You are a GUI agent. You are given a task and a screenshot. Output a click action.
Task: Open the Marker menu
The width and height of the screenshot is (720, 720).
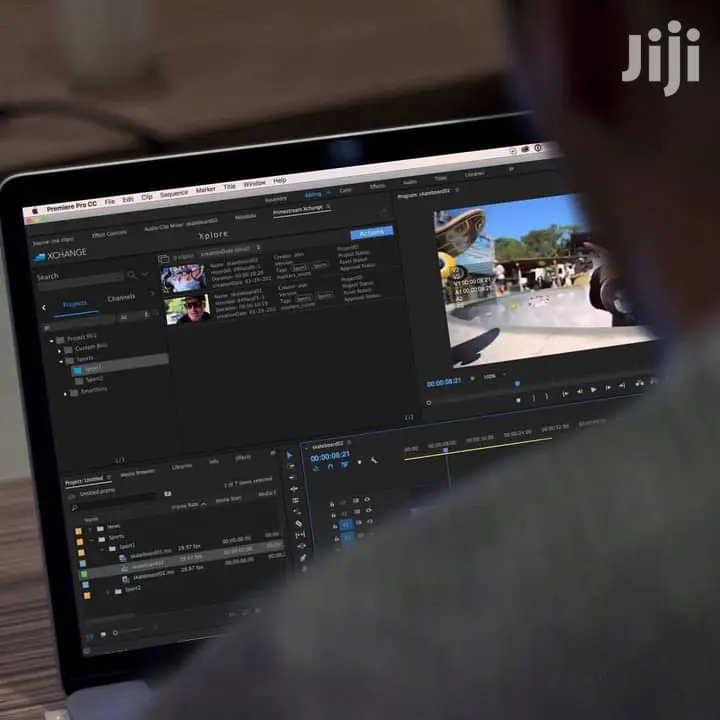click(205, 189)
